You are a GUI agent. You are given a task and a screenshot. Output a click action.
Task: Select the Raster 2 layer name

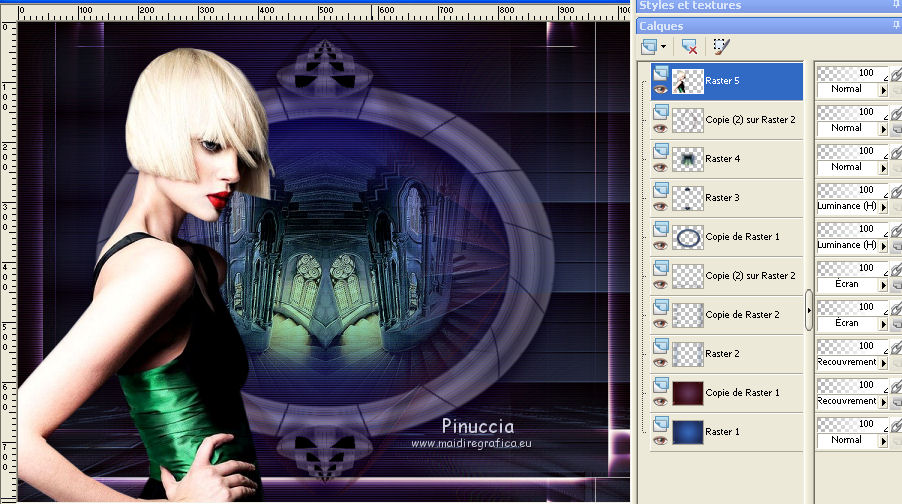pyautogui.click(x=723, y=354)
